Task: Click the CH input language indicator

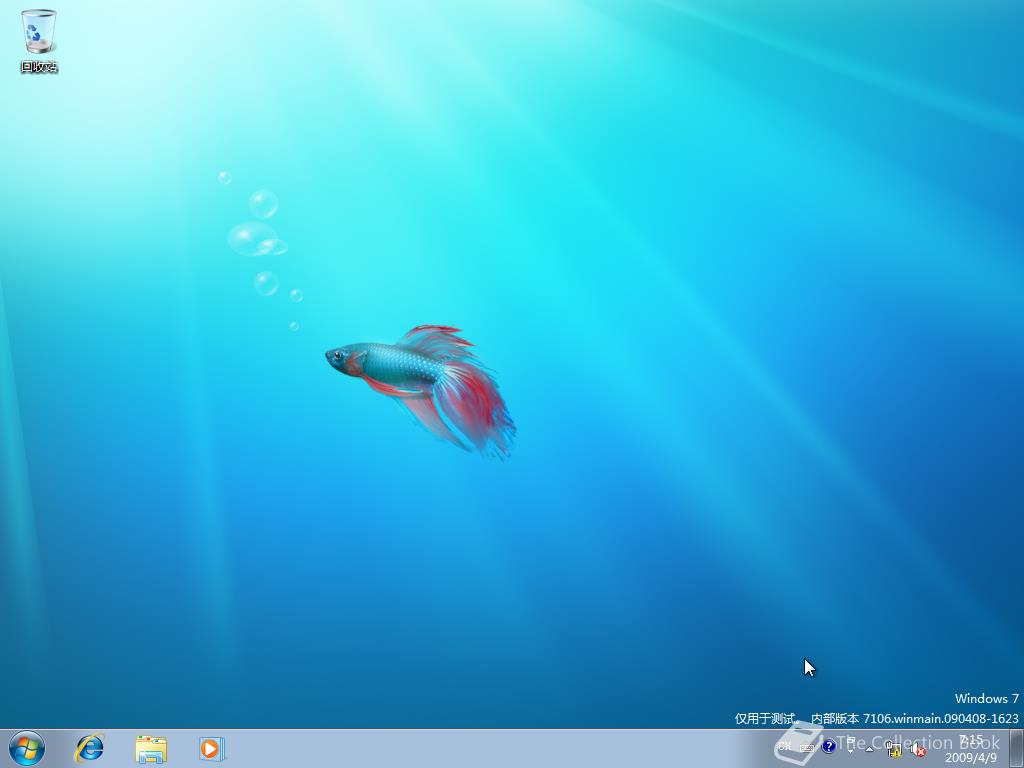Action: (784, 746)
